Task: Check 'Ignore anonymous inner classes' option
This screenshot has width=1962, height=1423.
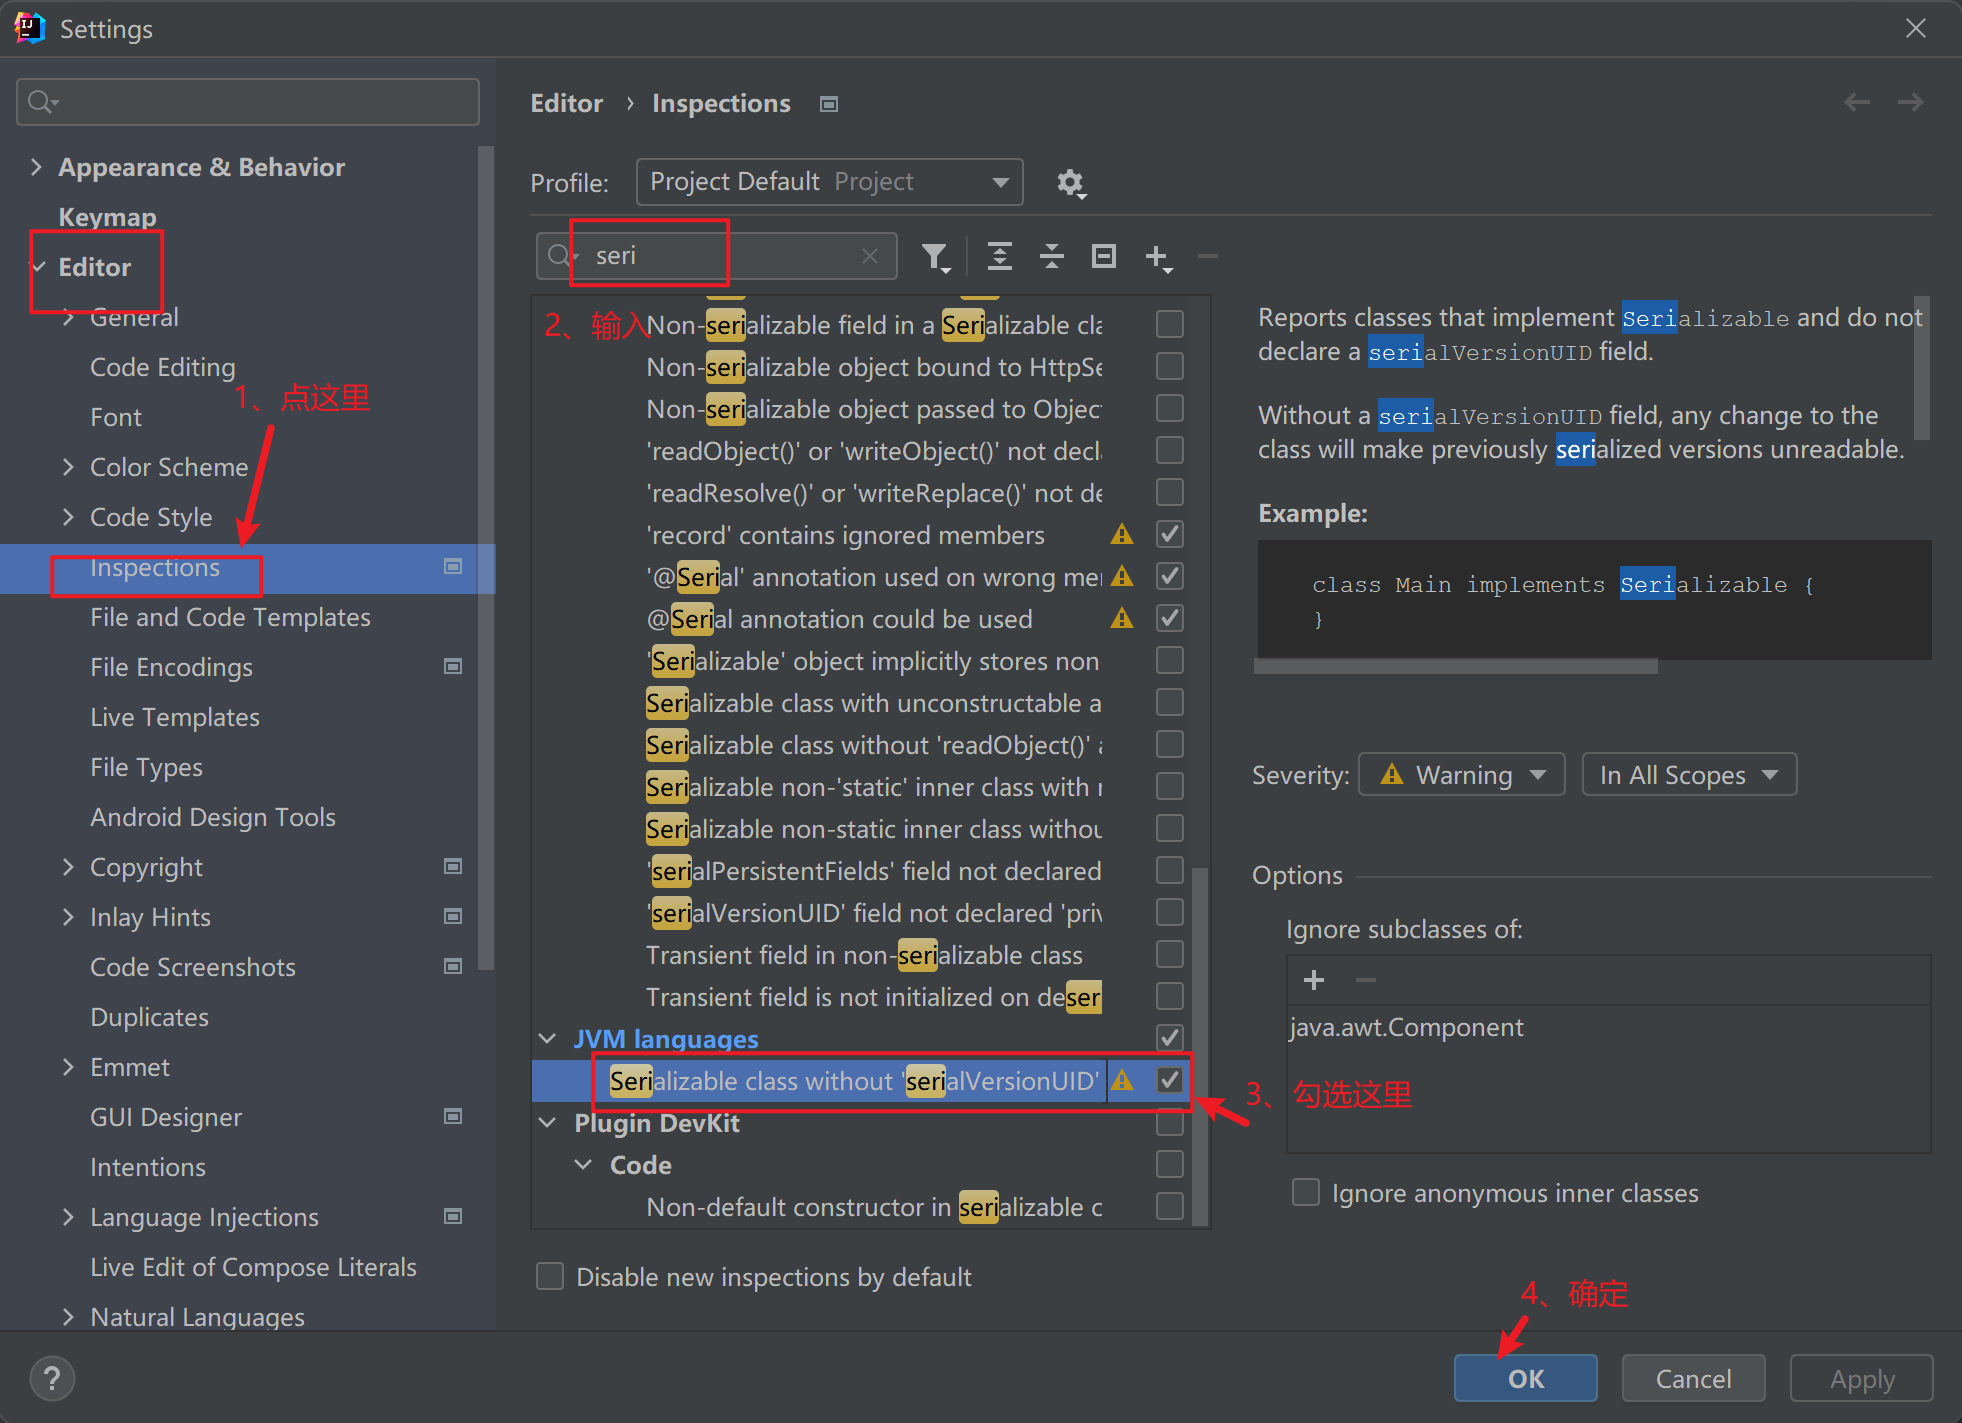Action: [1306, 1192]
